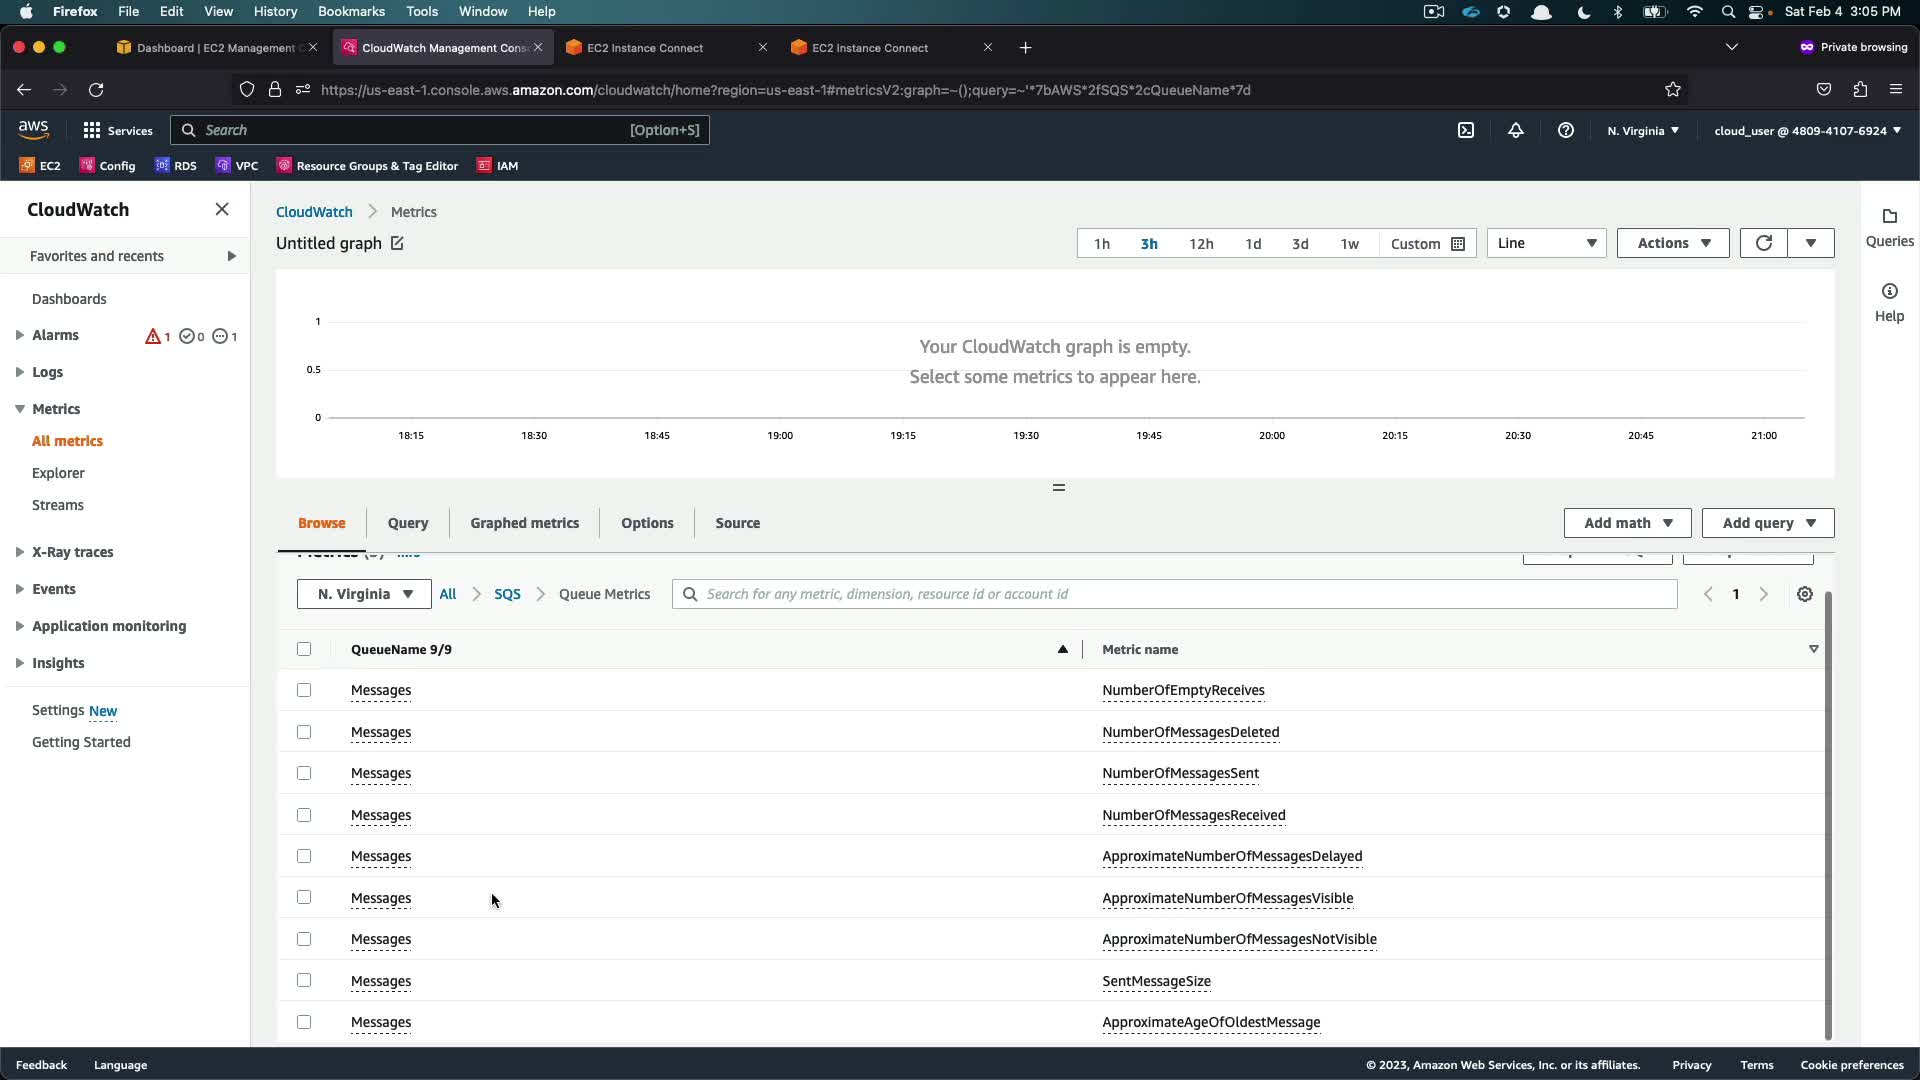Open the notifications bell icon
Image resolution: width=1920 pixels, height=1080 pixels.
point(1516,130)
